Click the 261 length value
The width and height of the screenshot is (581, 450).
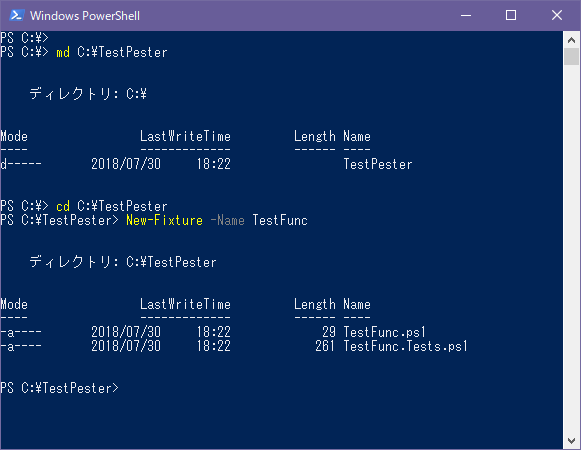click(325, 346)
